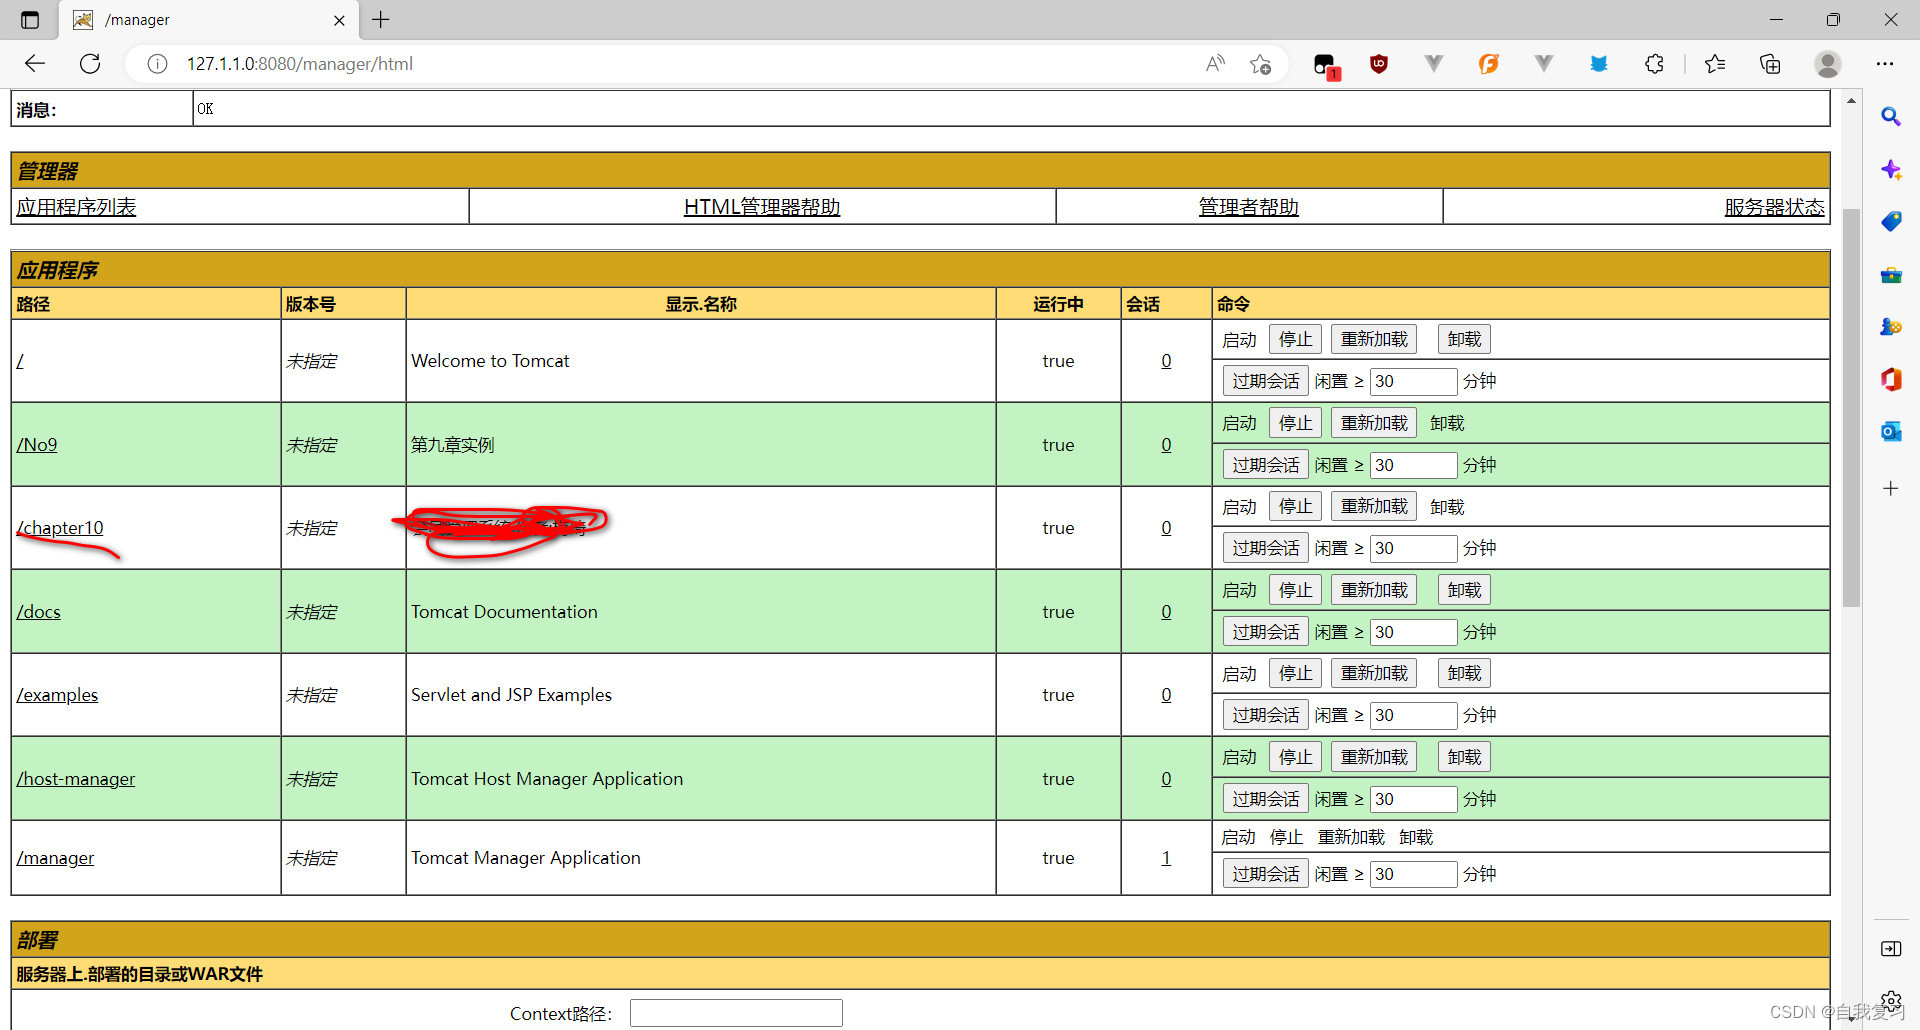
Task: Expire sessions for /docs application
Action: (1265, 632)
